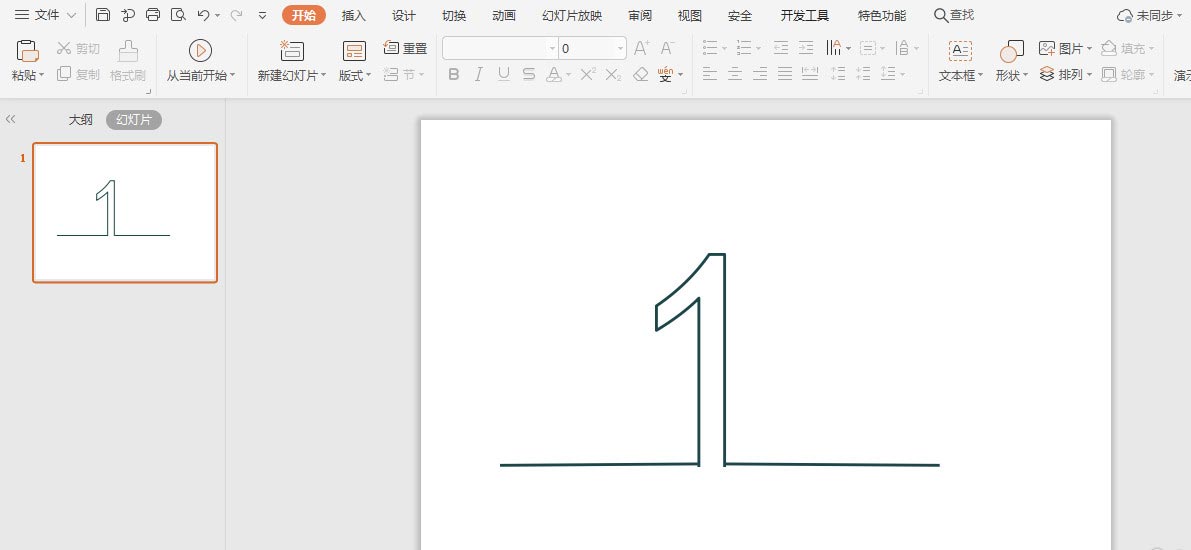1191x550 pixels.
Task: Click 剪切 (Cut) scissors button
Action: pyautogui.click(x=78, y=49)
